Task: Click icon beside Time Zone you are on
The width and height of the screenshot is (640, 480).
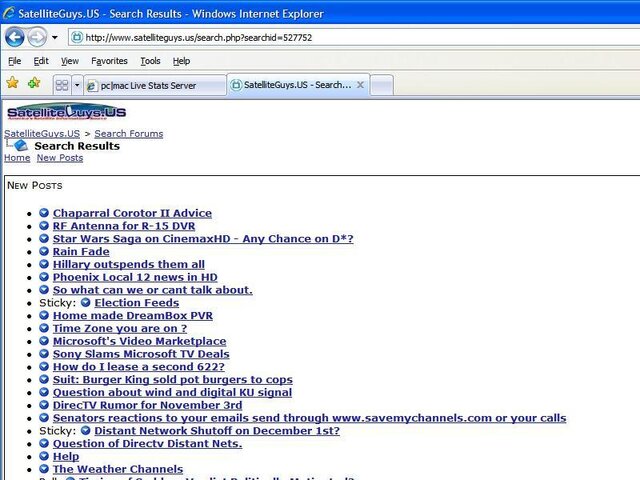Action: [x=44, y=328]
